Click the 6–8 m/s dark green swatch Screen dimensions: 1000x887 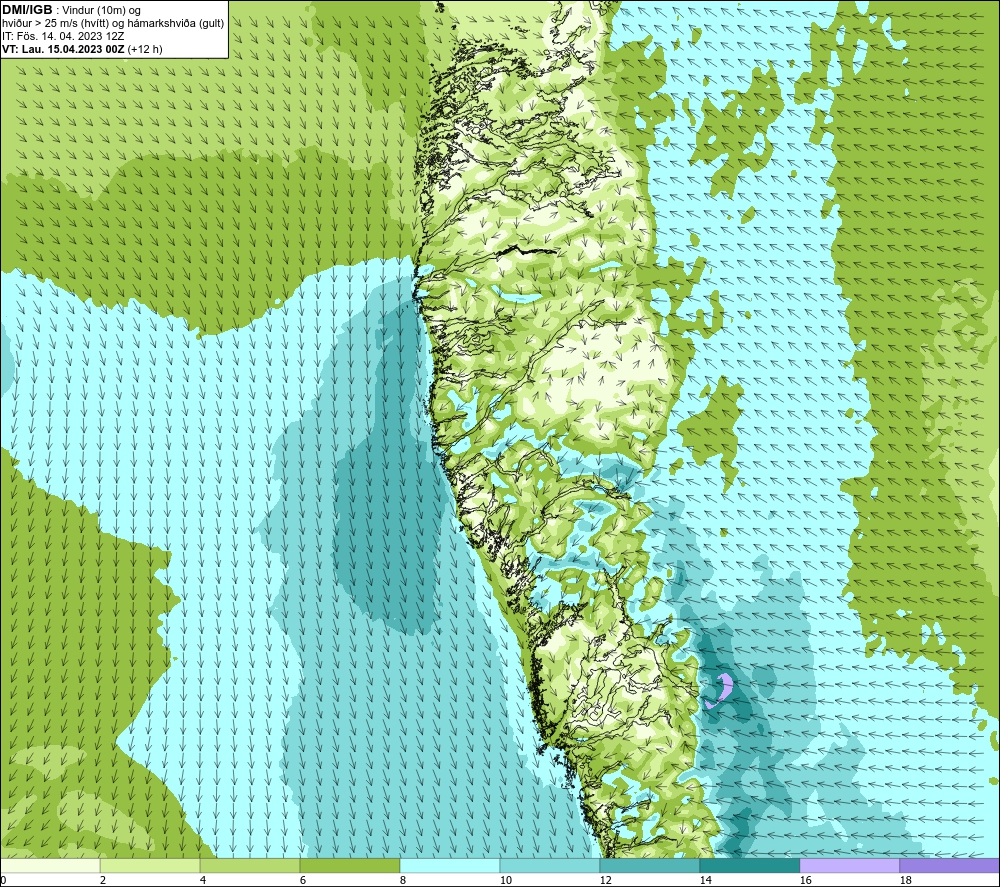[x=350, y=865]
